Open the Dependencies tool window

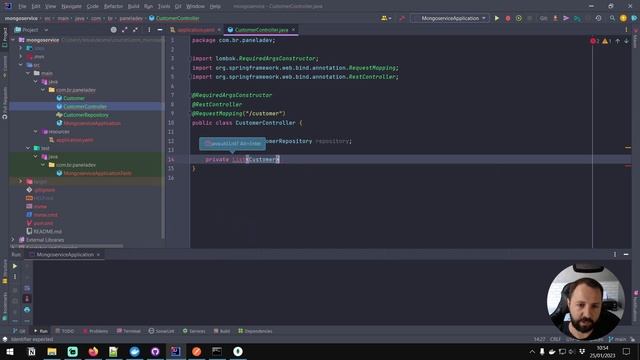255,331
